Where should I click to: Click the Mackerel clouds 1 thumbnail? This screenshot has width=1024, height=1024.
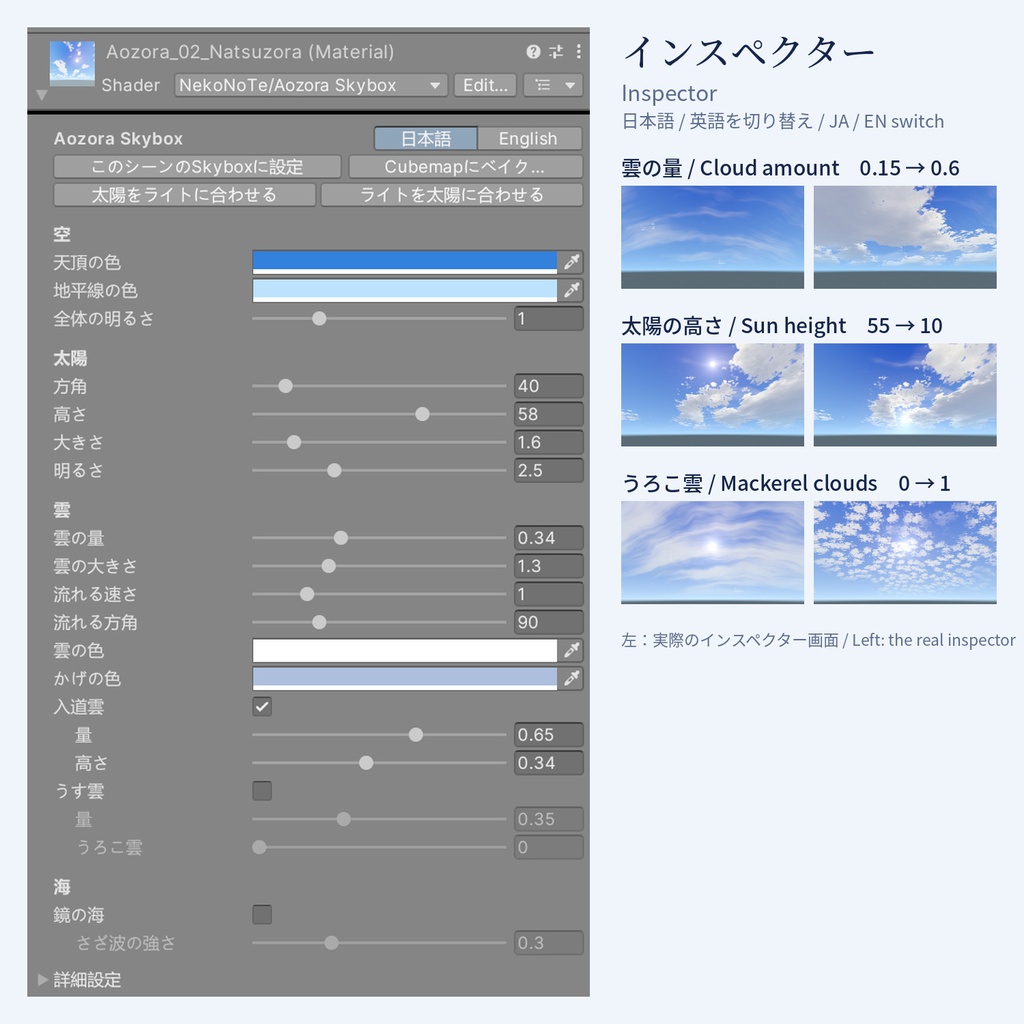(x=905, y=552)
